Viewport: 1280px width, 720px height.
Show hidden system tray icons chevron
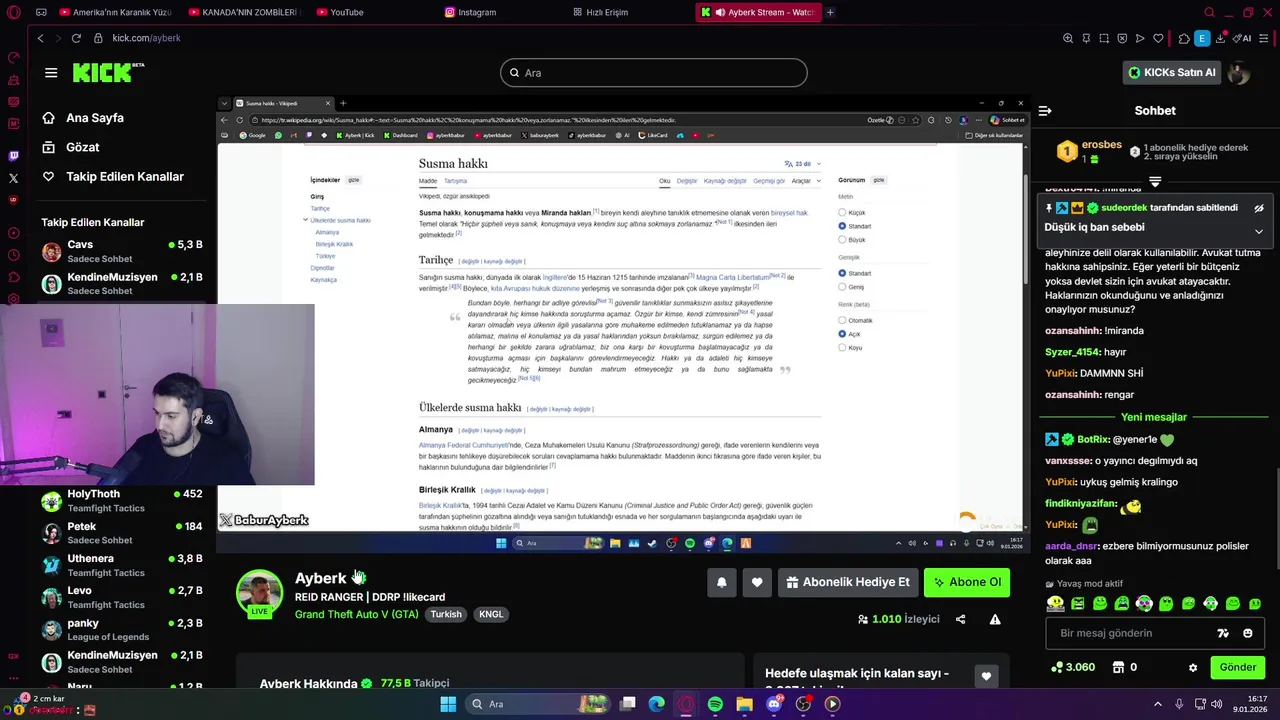pyautogui.click(x=1158, y=704)
